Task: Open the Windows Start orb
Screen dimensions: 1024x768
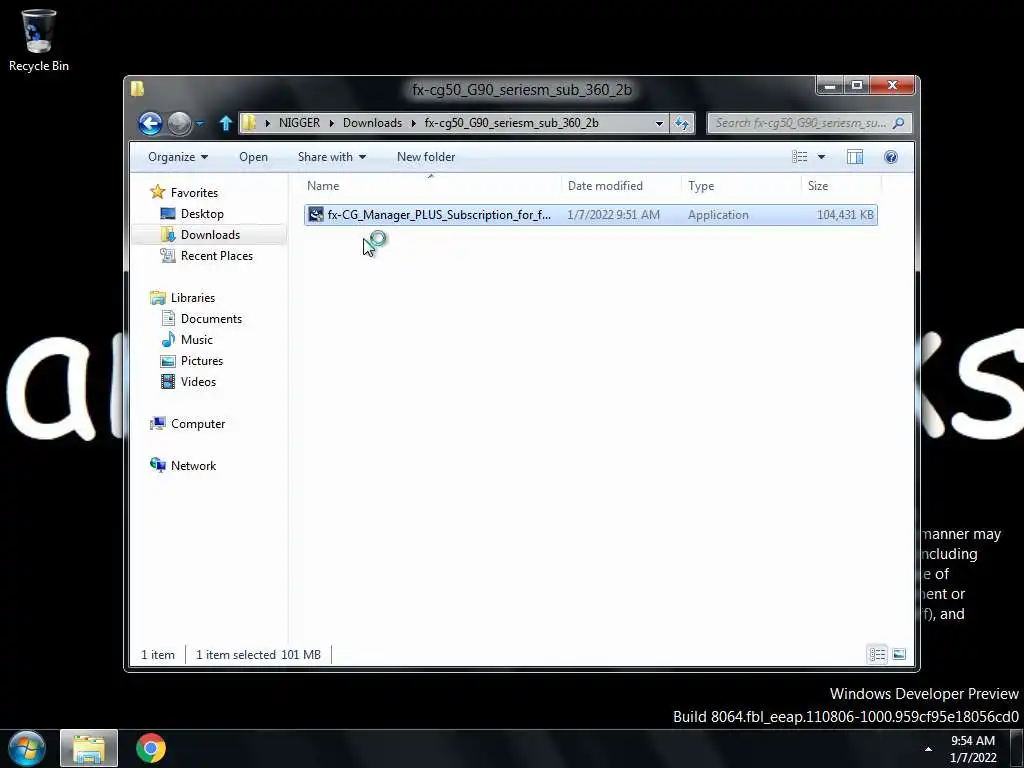Action: pos(27,748)
